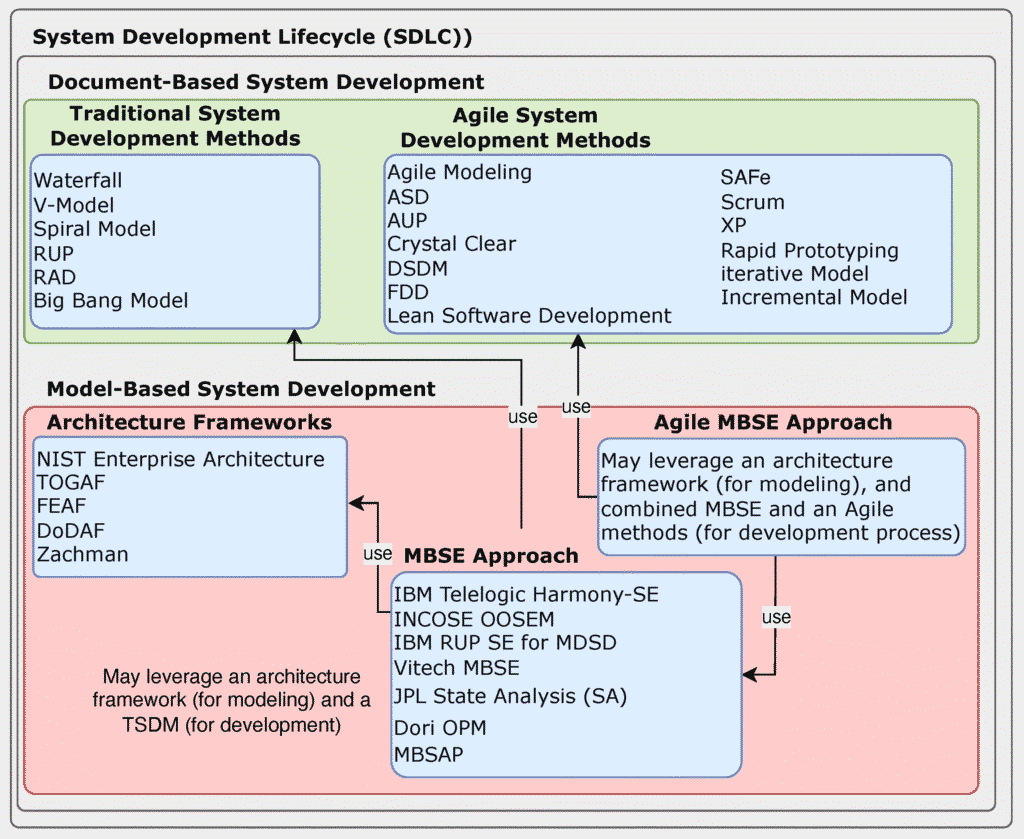Click 'Model-Based System Development' heading
This screenshot has width=1024, height=839.
241,389
